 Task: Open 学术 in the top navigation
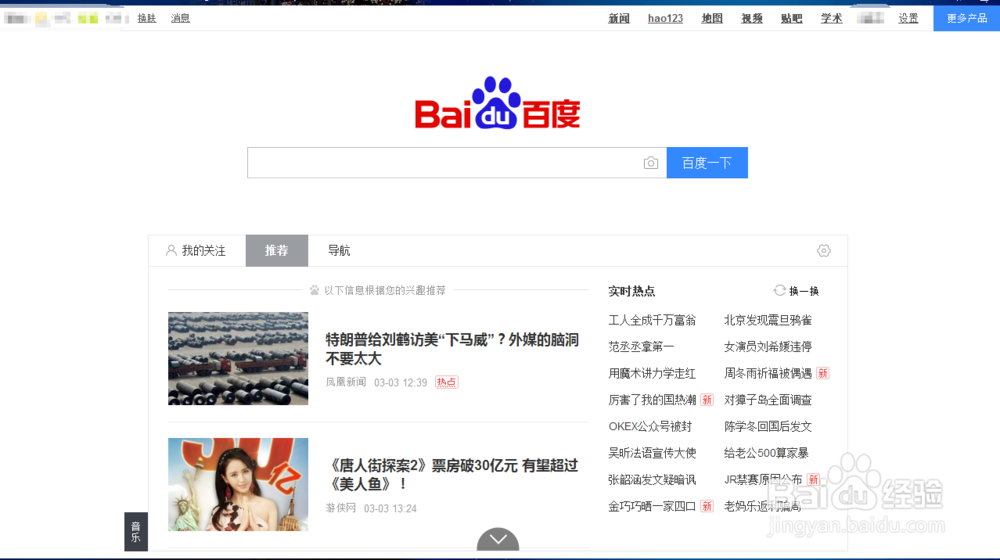click(x=831, y=18)
